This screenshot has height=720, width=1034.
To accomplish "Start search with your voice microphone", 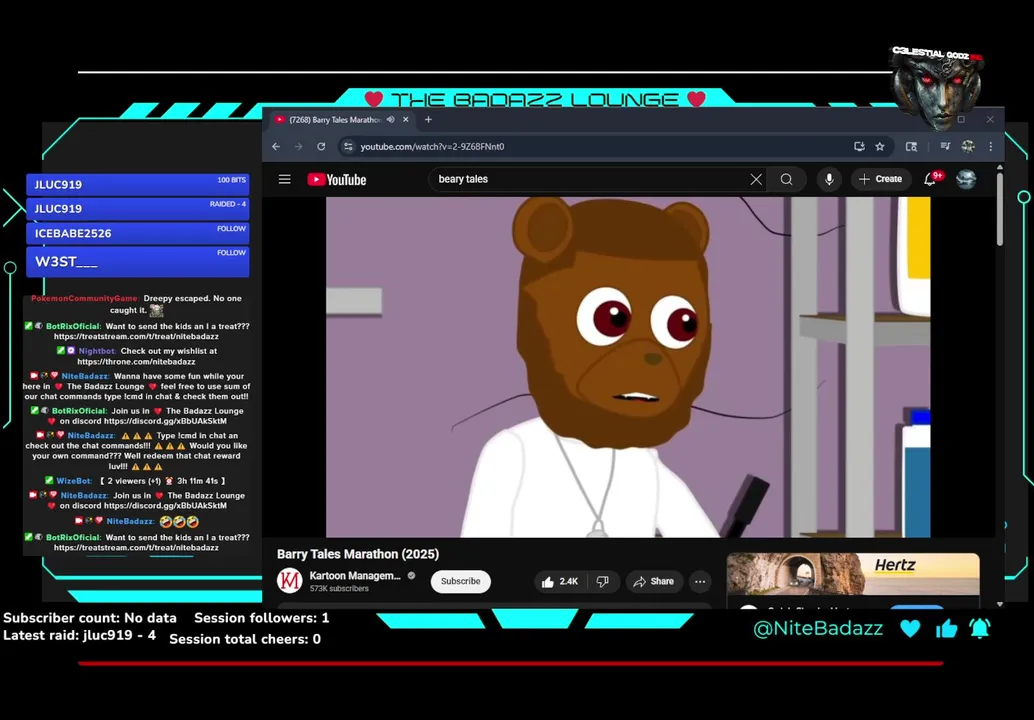I will (829, 179).
